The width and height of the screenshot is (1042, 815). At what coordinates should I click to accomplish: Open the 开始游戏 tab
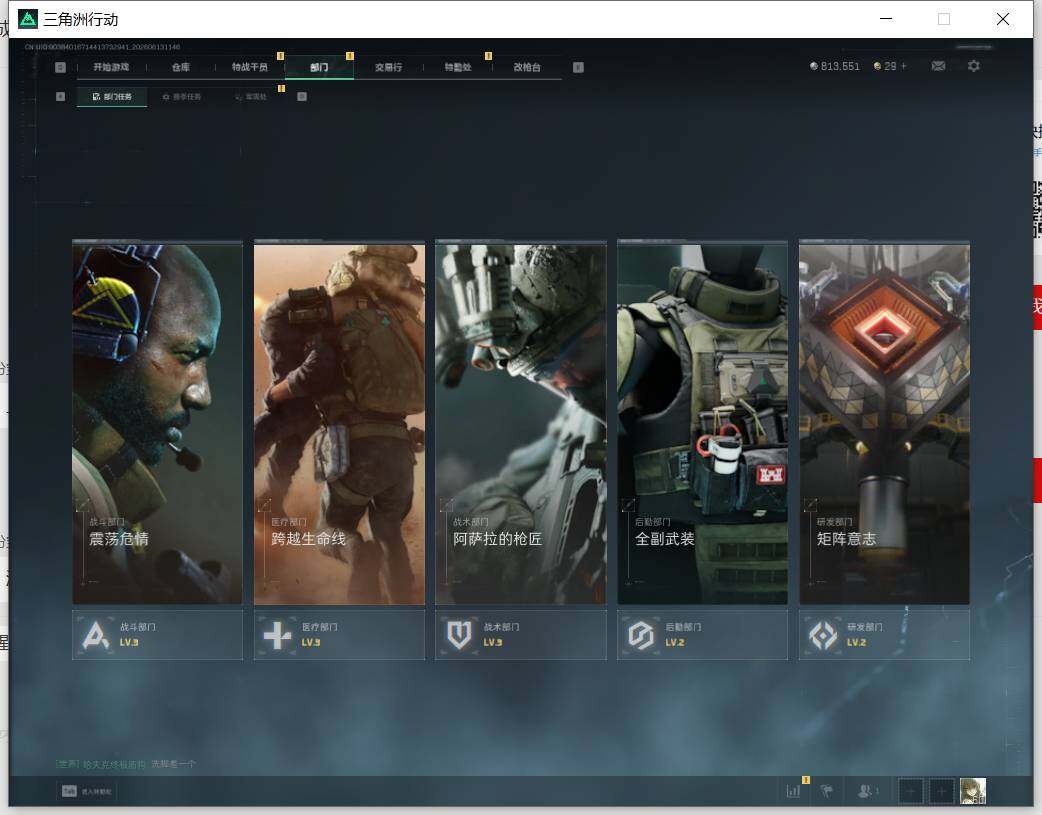(x=111, y=67)
